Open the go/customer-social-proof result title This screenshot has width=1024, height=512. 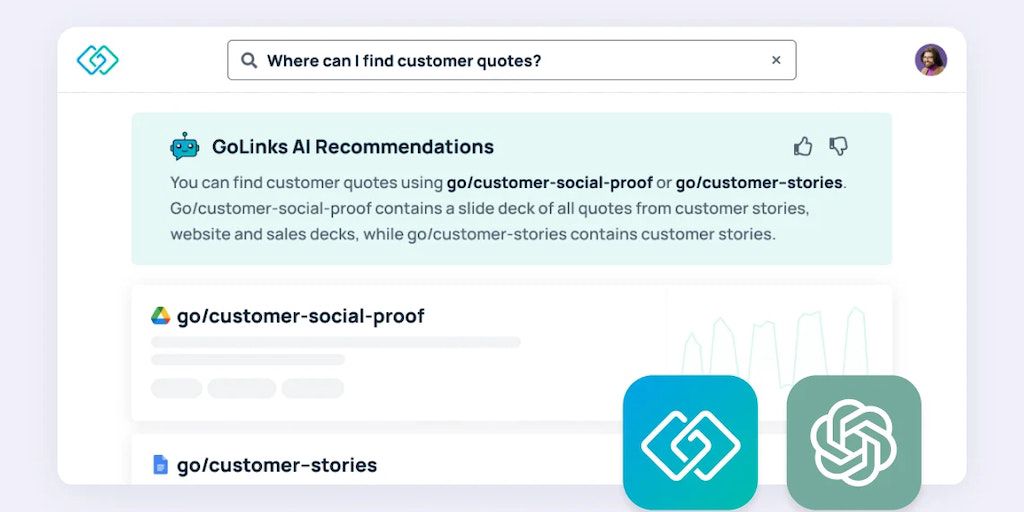pos(301,316)
